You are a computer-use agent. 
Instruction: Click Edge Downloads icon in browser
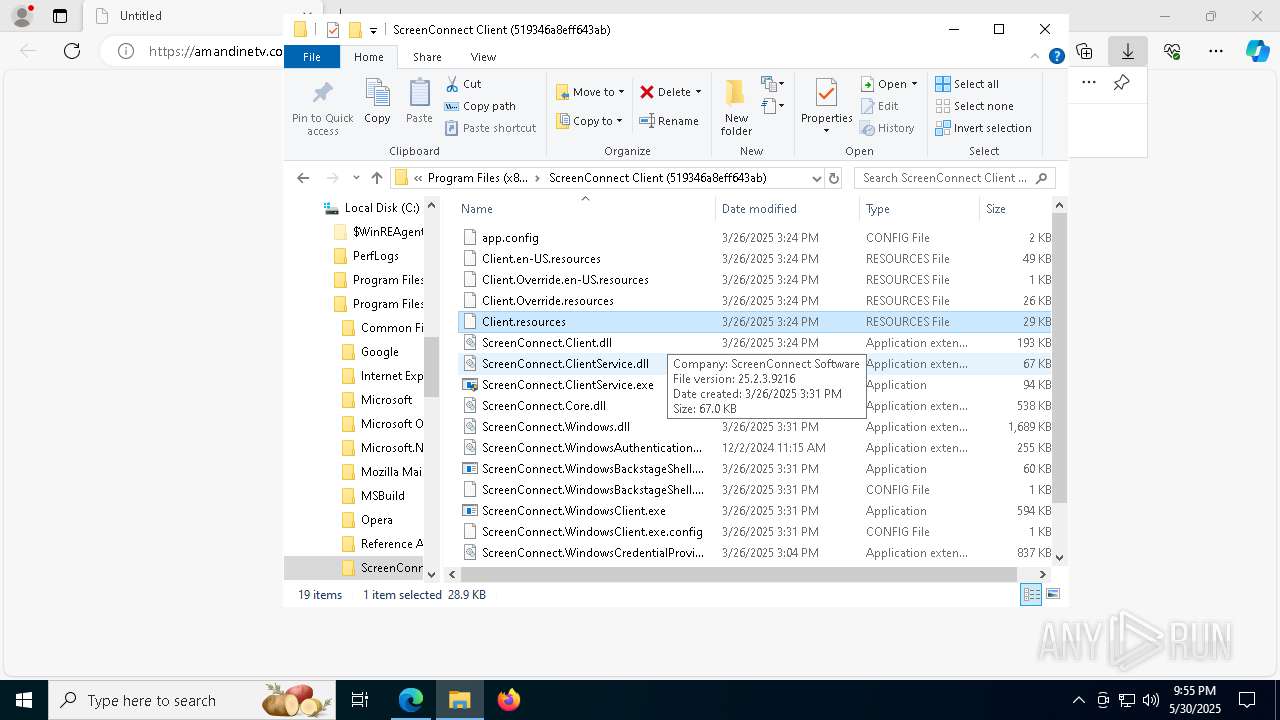tap(1128, 50)
